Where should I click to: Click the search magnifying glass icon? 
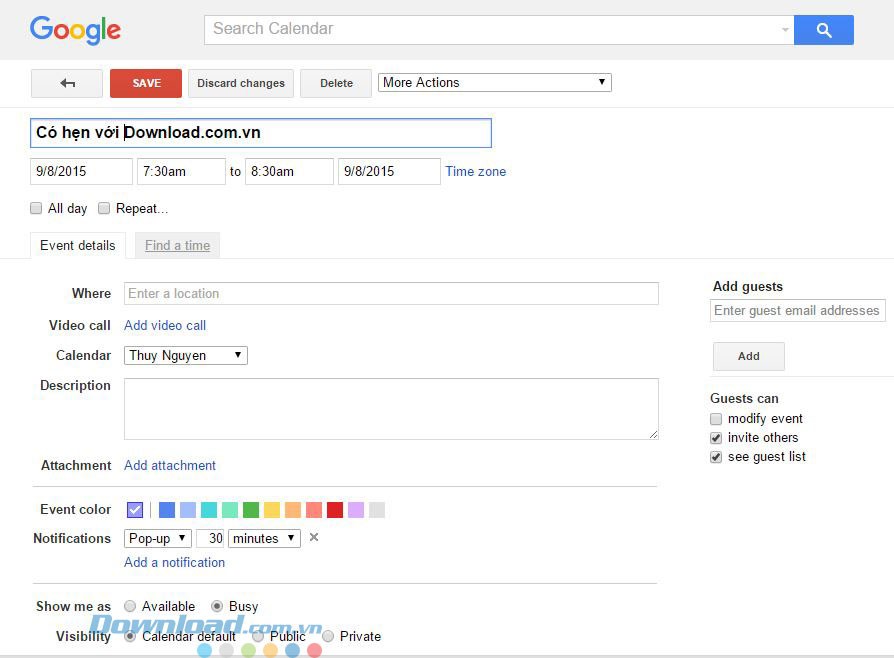point(823,30)
